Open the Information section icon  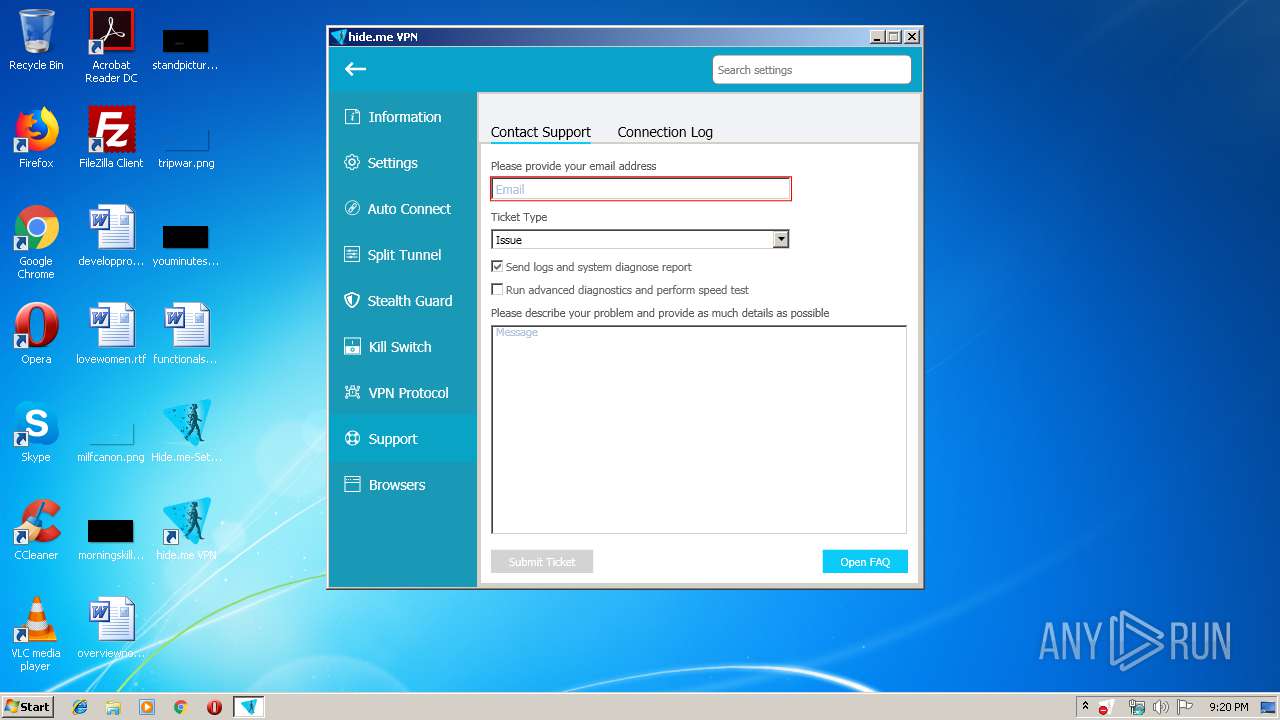(x=352, y=117)
